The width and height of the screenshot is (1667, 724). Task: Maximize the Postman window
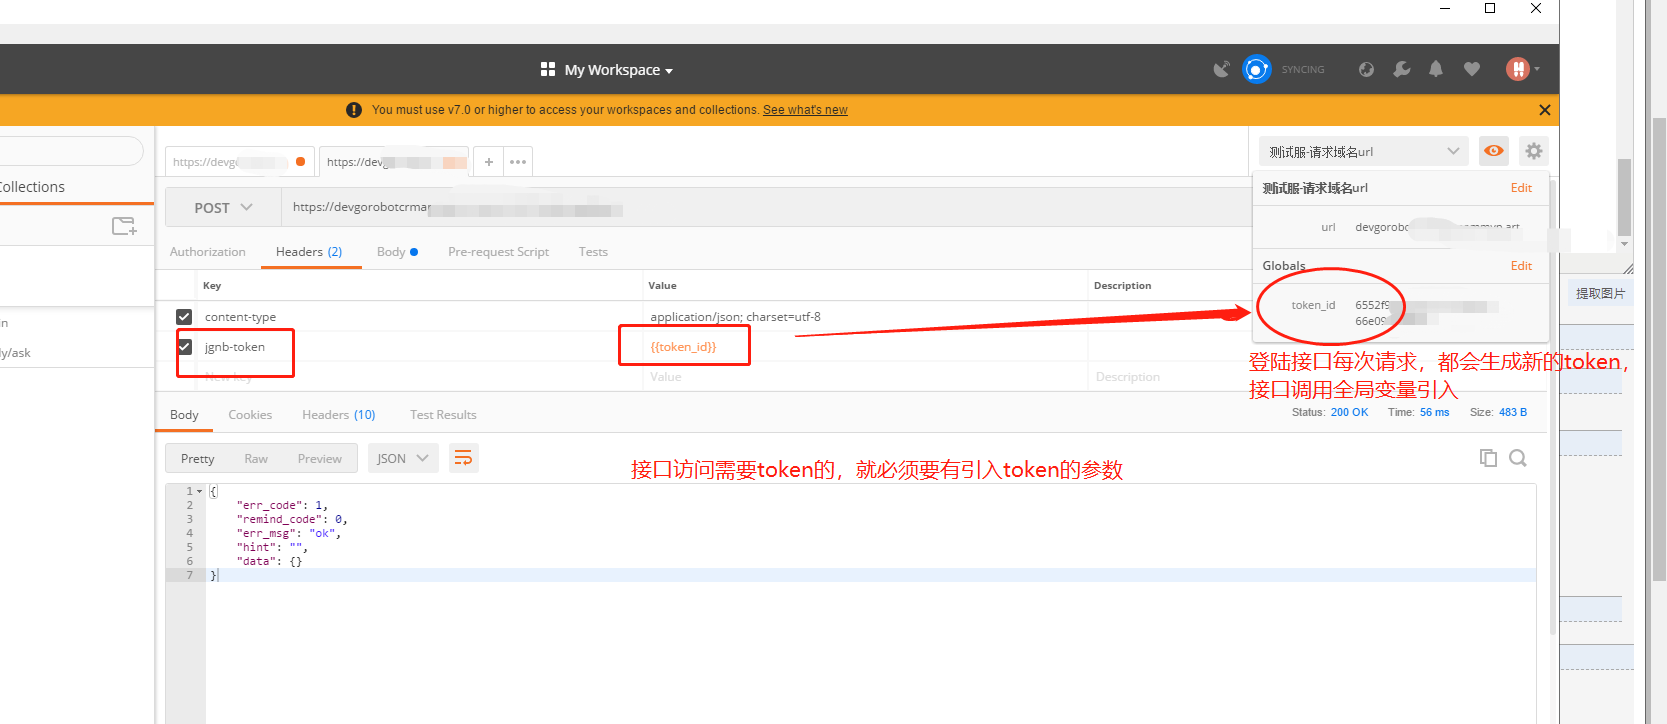[1490, 9]
